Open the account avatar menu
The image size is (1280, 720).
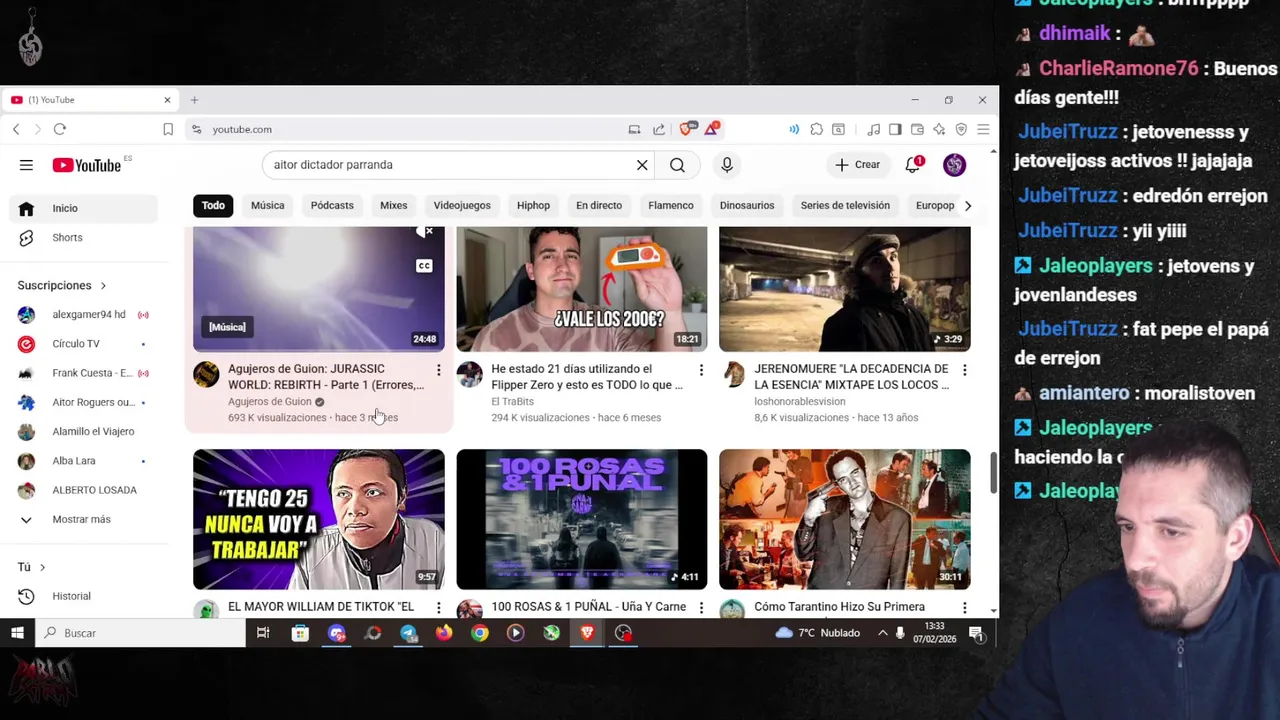(x=954, y=165)
